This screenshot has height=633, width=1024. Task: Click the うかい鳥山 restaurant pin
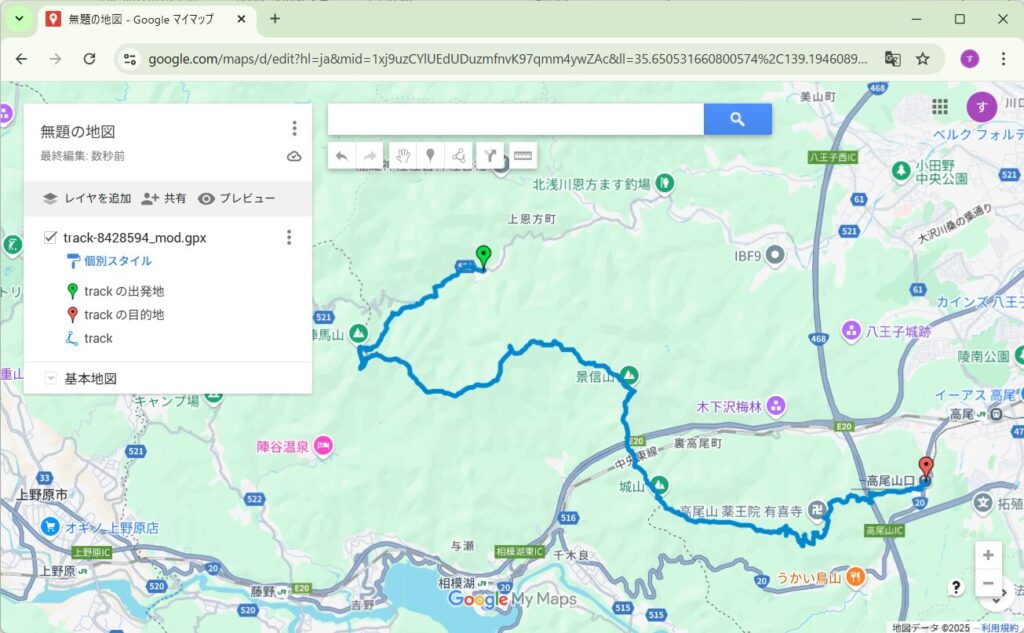856,577
